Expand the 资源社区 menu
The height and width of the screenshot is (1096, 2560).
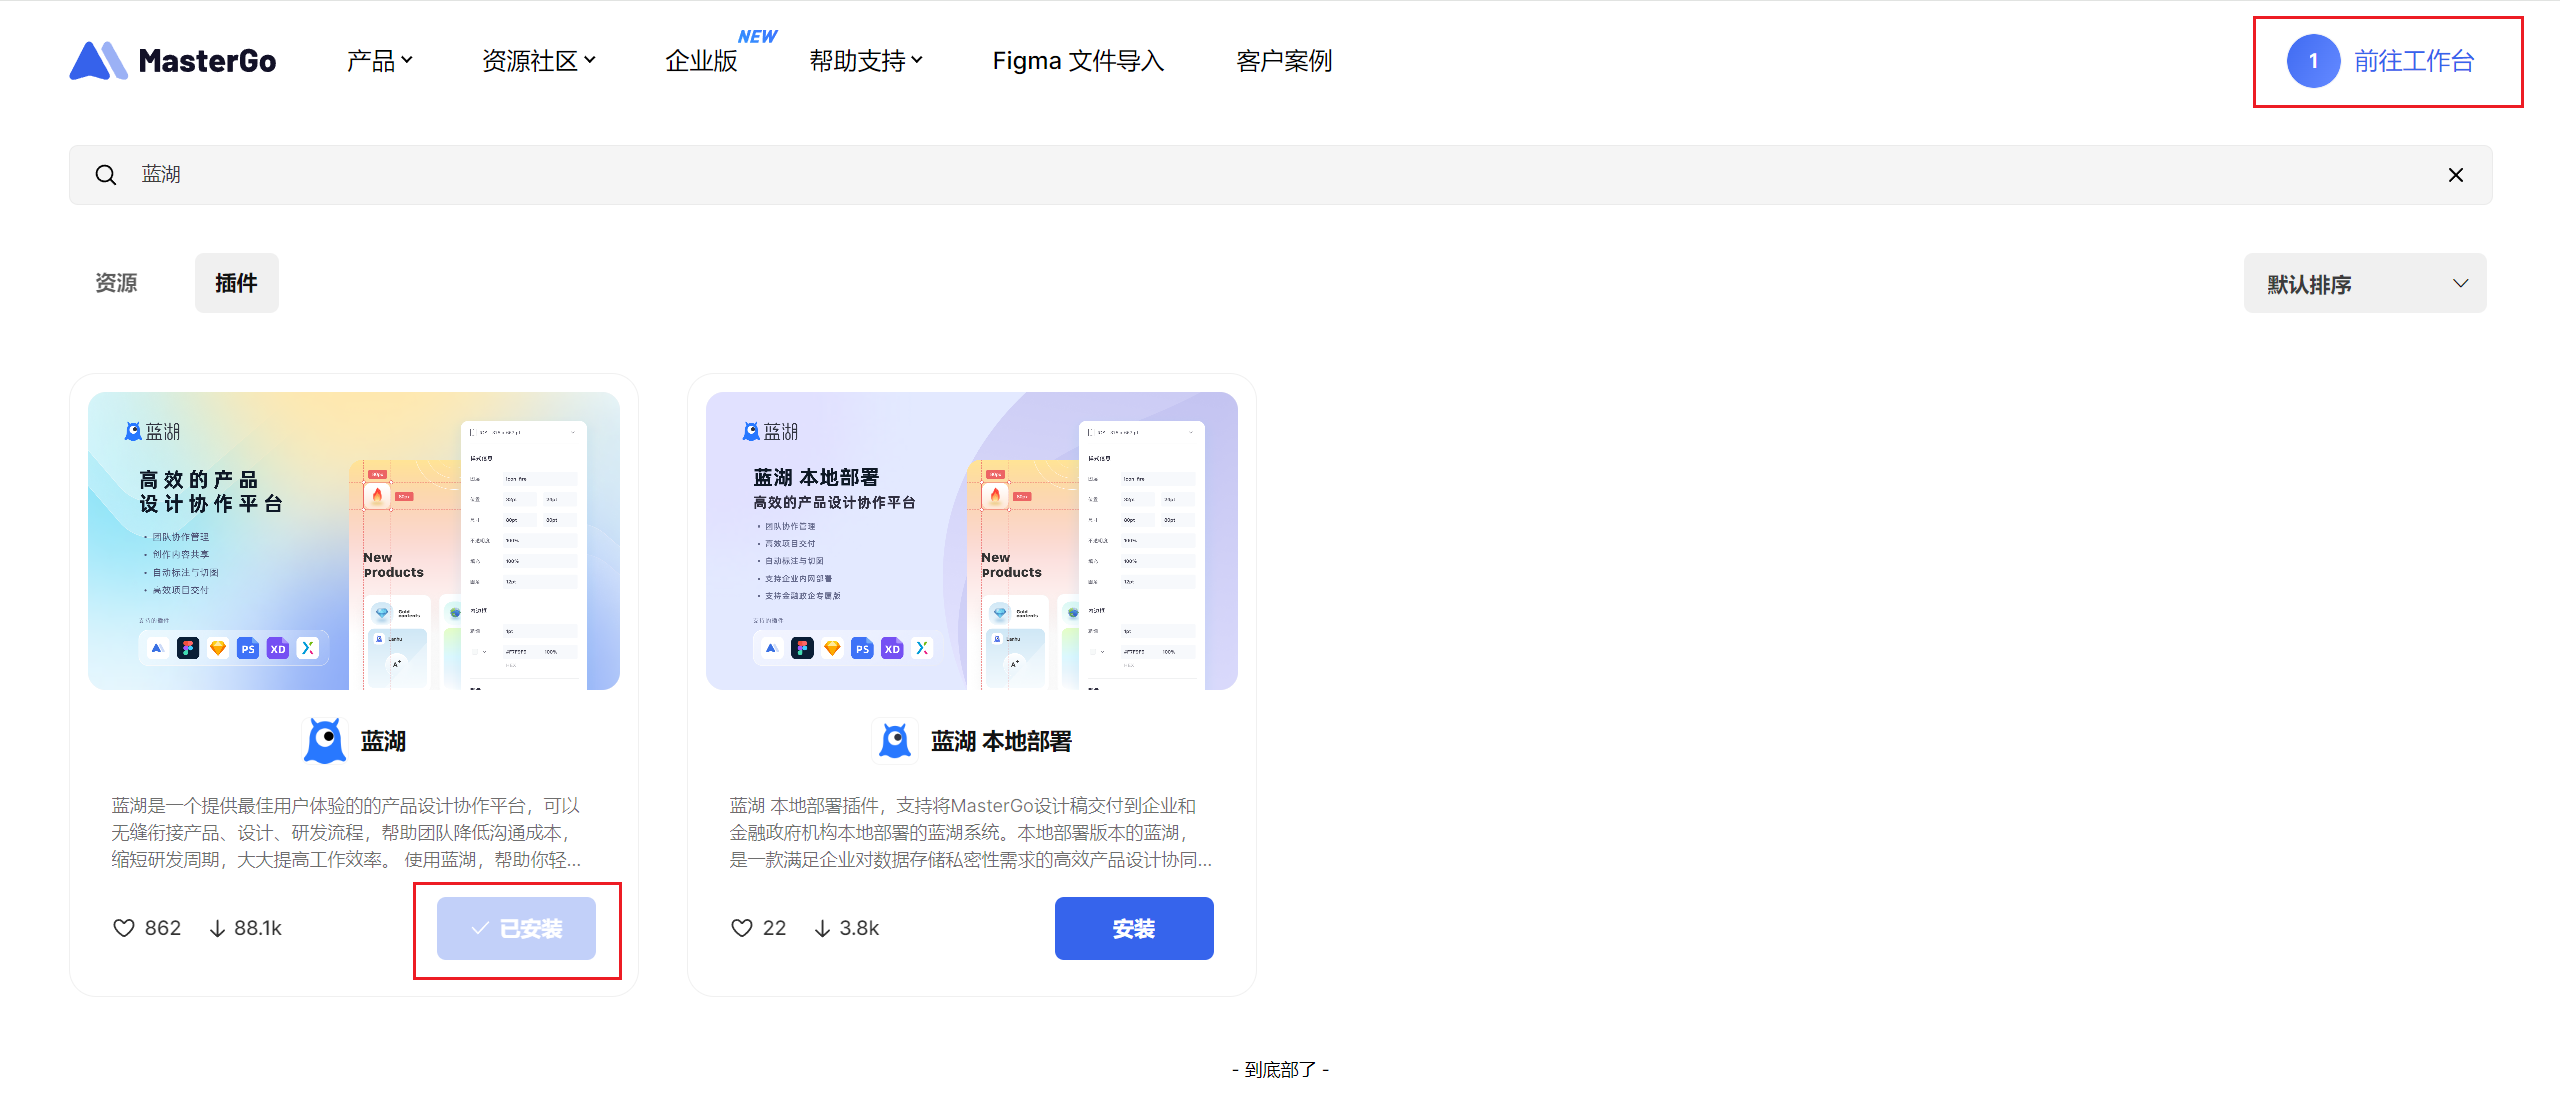pyautogui.click(x=539, y=61)
